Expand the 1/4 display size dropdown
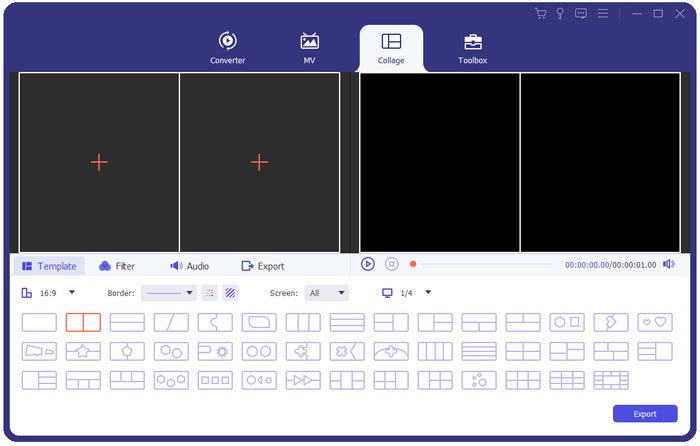700x446 pixels. tap(428, 292)
